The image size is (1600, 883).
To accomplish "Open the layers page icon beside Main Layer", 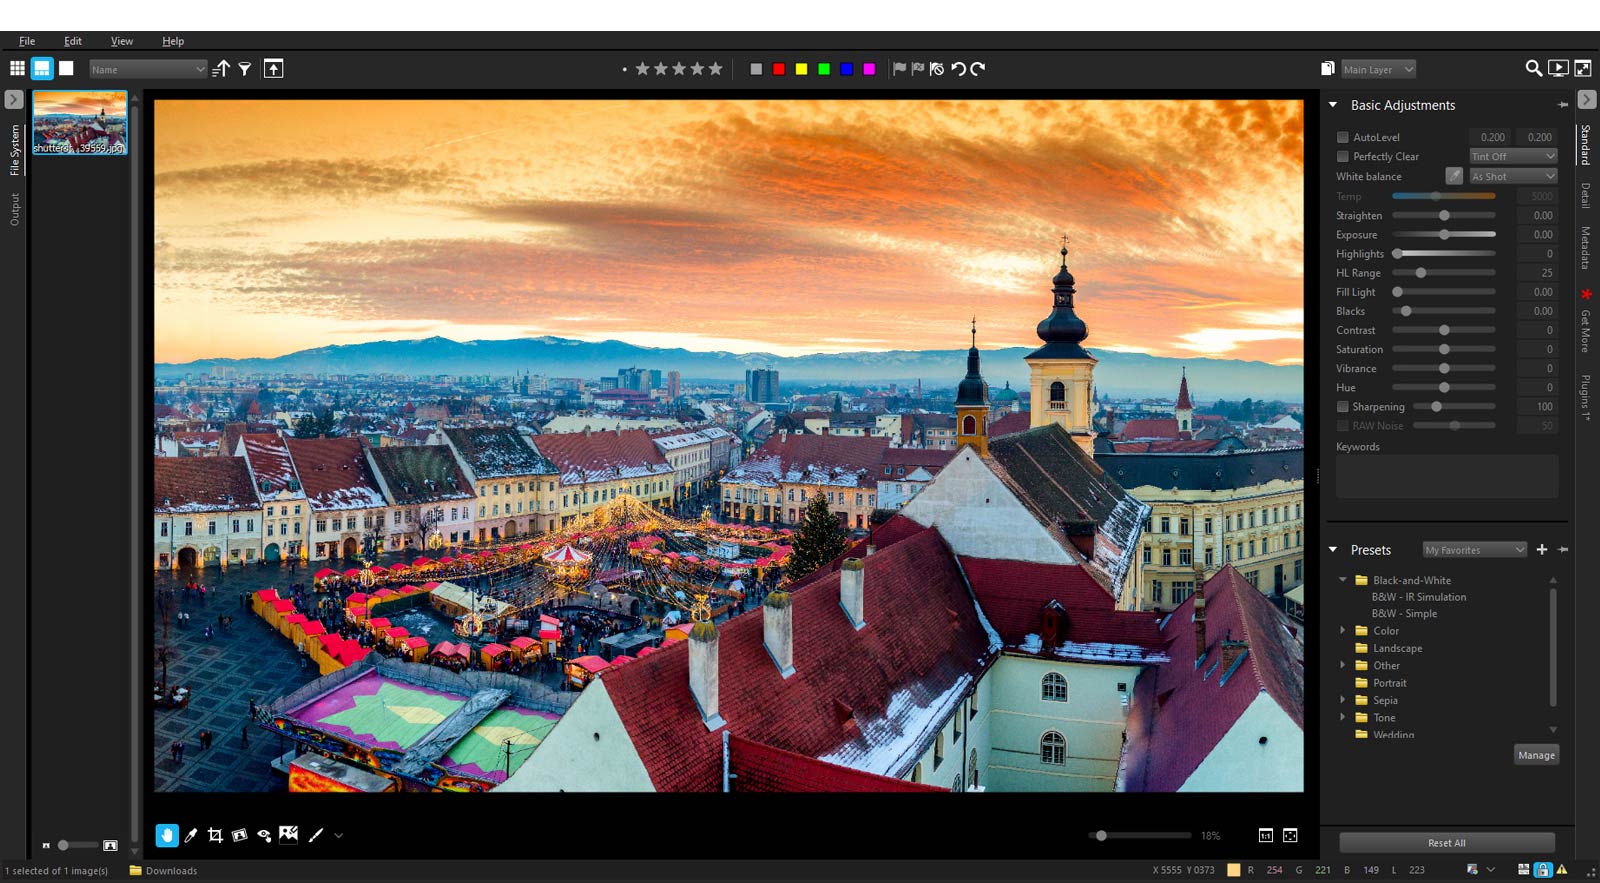I will pyautogui.click(x=1327, y=69).
